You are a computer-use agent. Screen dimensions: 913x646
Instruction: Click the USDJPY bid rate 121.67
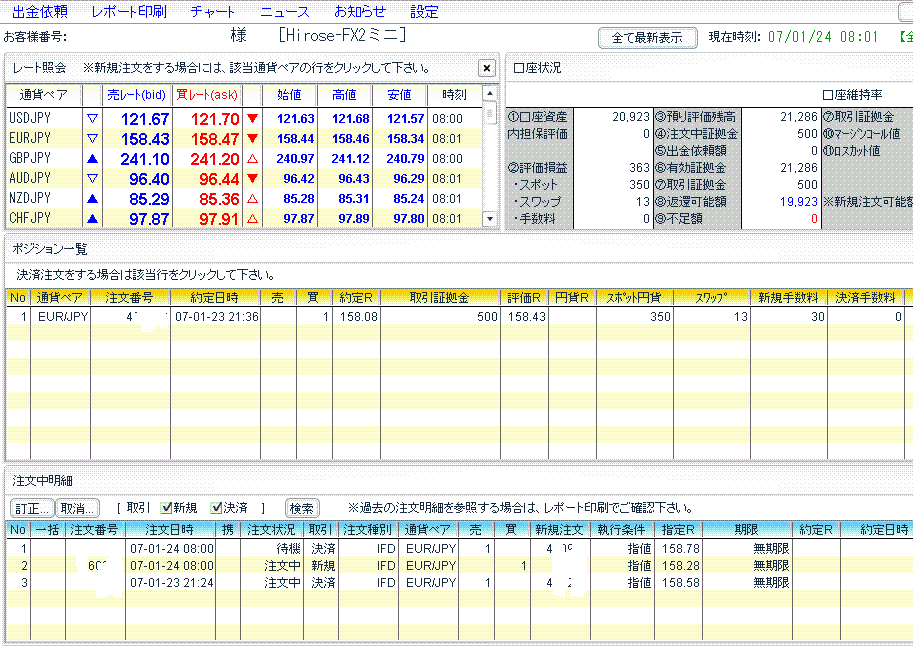pos(145,119)
